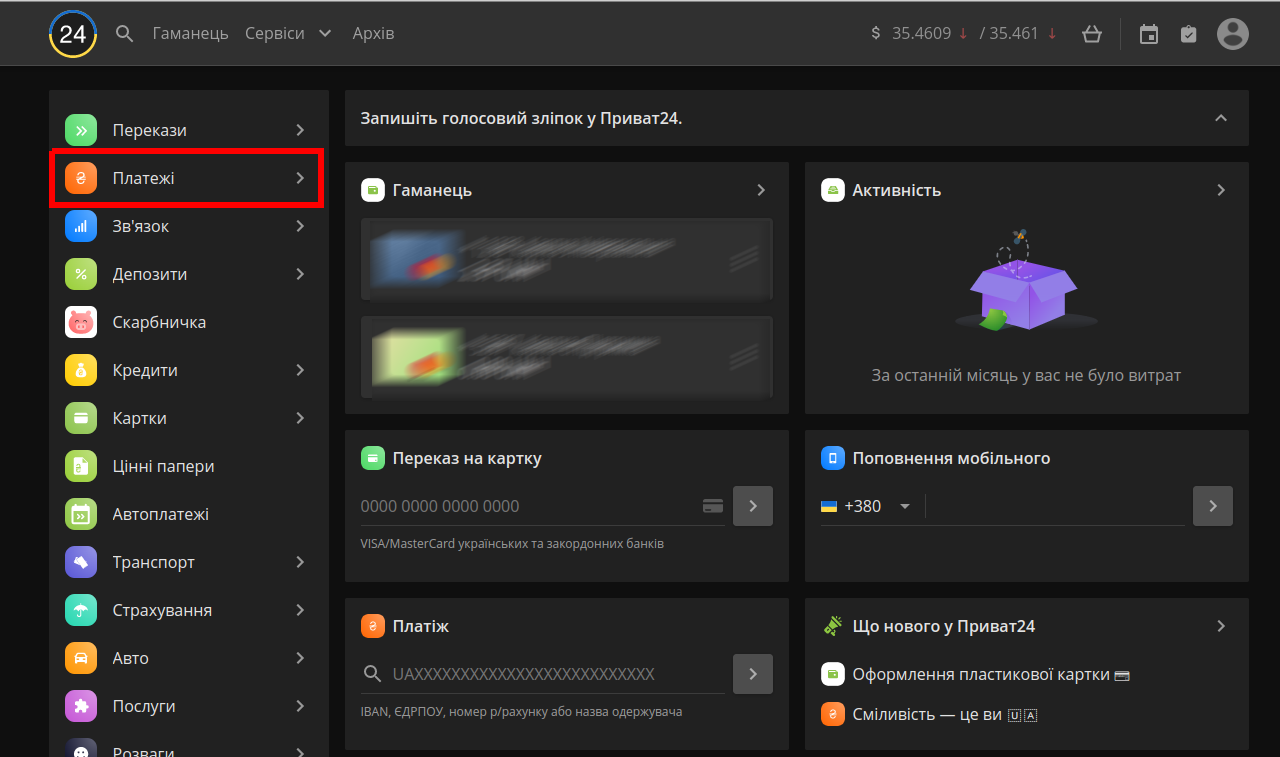Expand the Депозити submenu arrow
Viewport: 1280px width, 757px height.
coord(300,274)
